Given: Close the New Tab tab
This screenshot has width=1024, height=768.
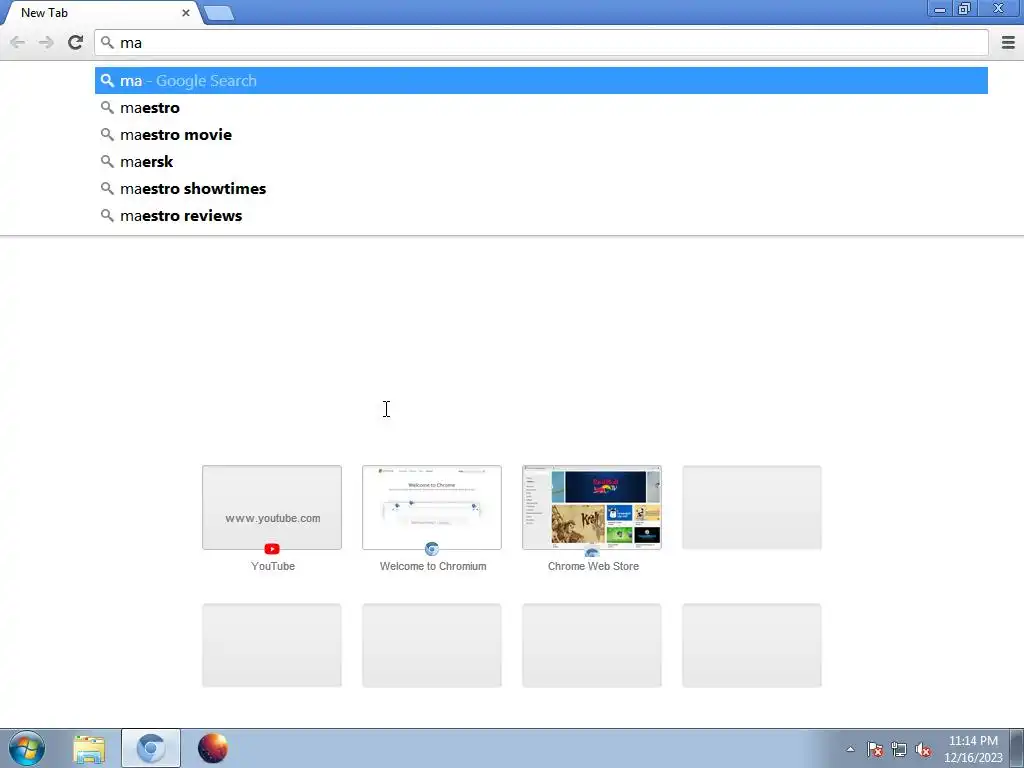Looking at the screenshot, I should point(185,12).
